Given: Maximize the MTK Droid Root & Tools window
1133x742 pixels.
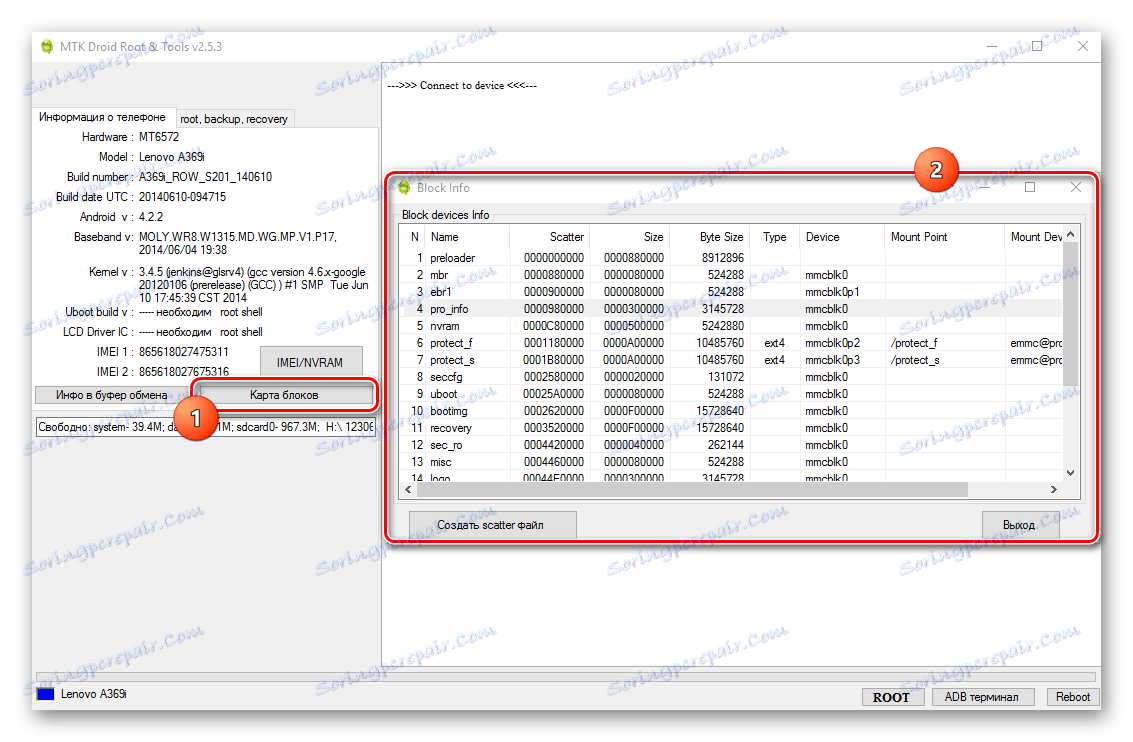Looking at the screenshot, I should coord(1037,46).
